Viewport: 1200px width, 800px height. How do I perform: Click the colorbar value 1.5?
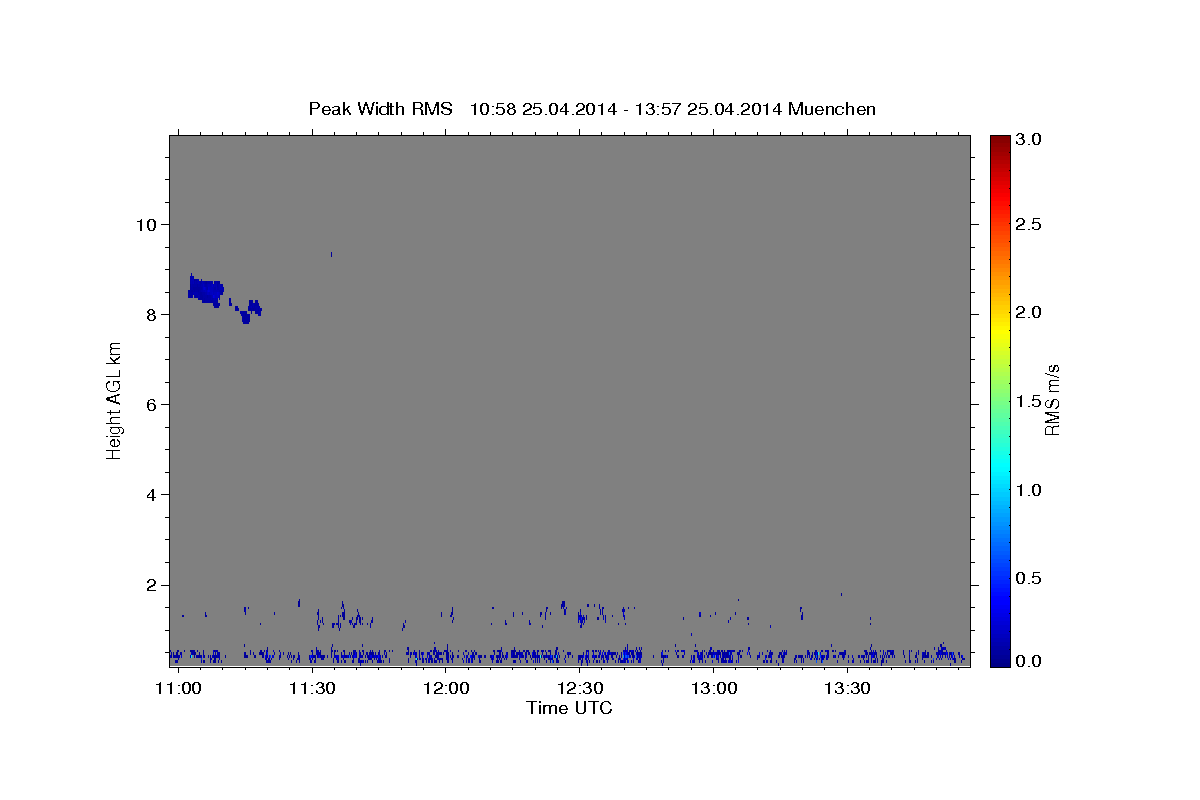1029,401
